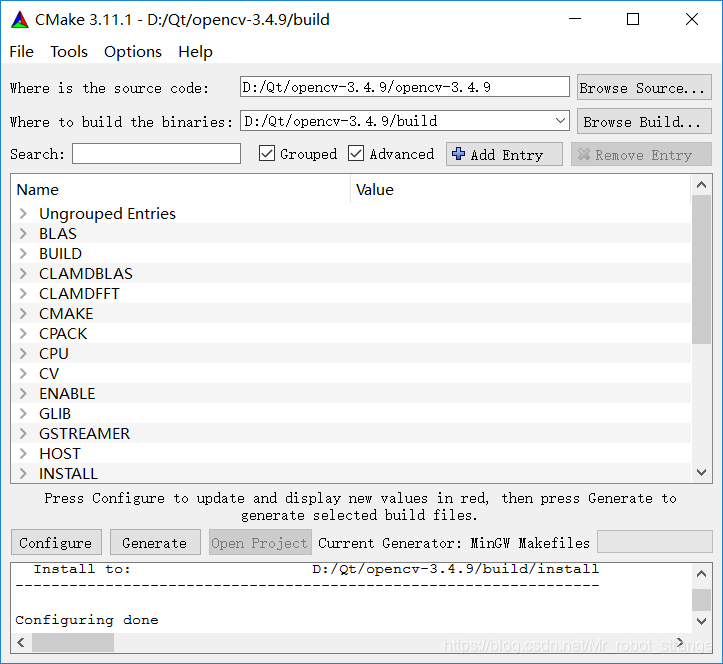Maximize the CMake window
Image resolution: width=723 pixels, height=664 pixels.
click(633, 19)
